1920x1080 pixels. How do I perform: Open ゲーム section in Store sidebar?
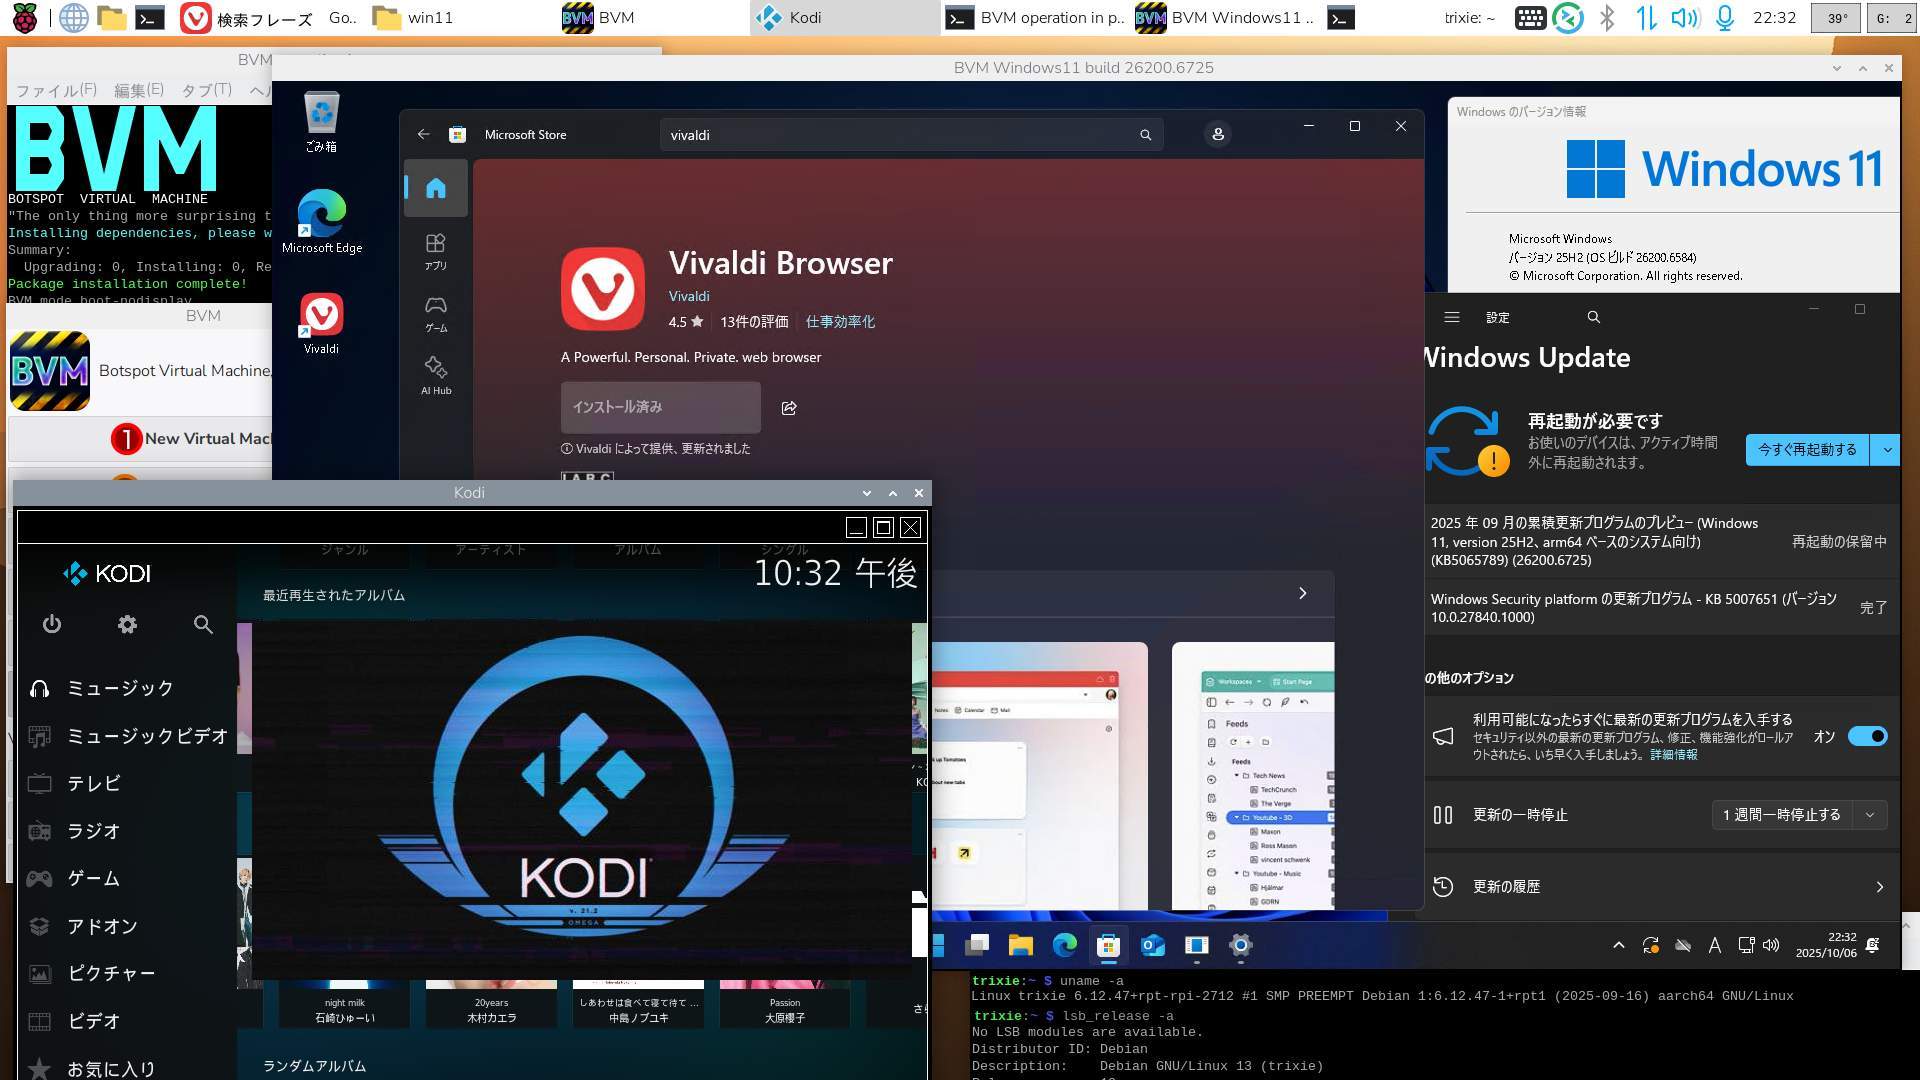click(x=435, y=313)
